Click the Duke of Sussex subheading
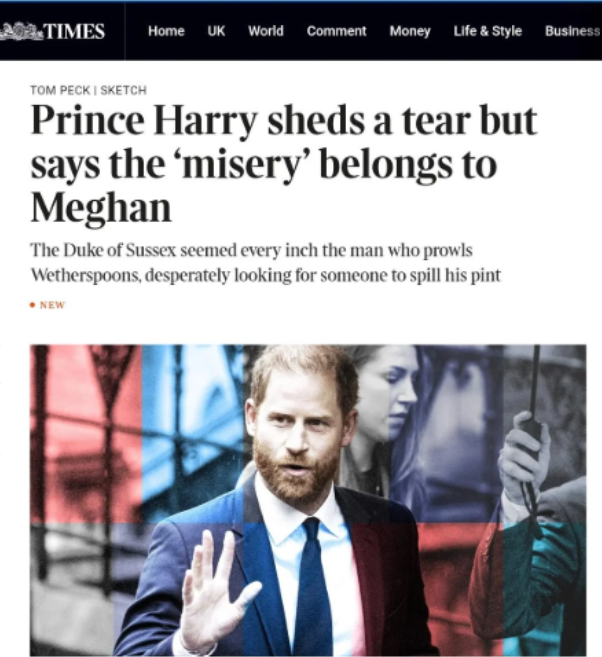Image resolution: width=602 pixels, height=657 pixels. coord(266,263)
